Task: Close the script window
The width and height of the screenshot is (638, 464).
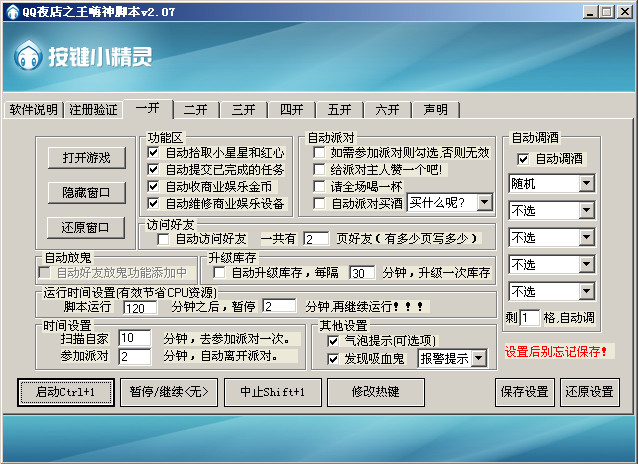Action: 625,12
